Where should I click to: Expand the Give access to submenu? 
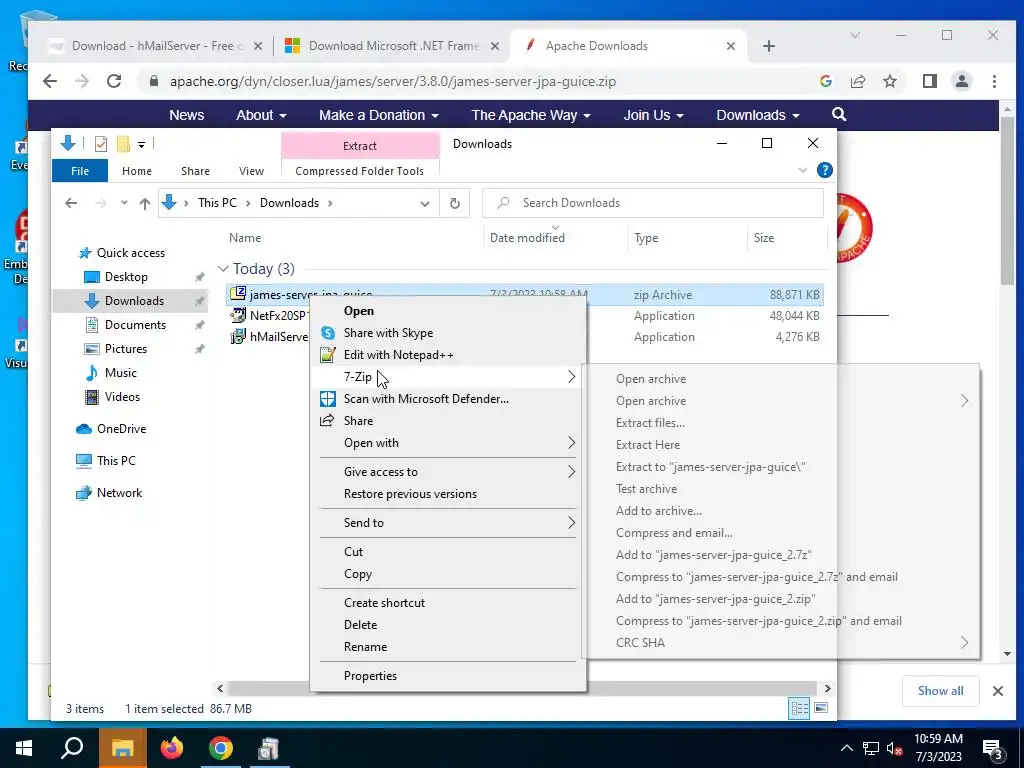(x=571, y=472)
